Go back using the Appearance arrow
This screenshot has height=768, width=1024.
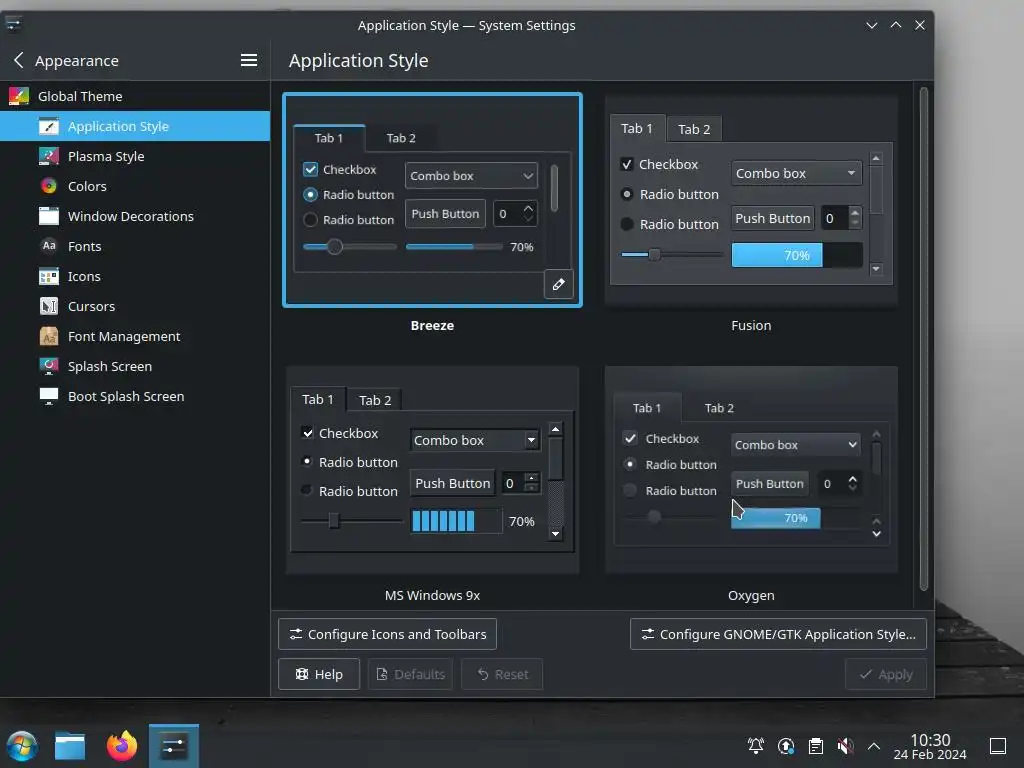point(18,60)
